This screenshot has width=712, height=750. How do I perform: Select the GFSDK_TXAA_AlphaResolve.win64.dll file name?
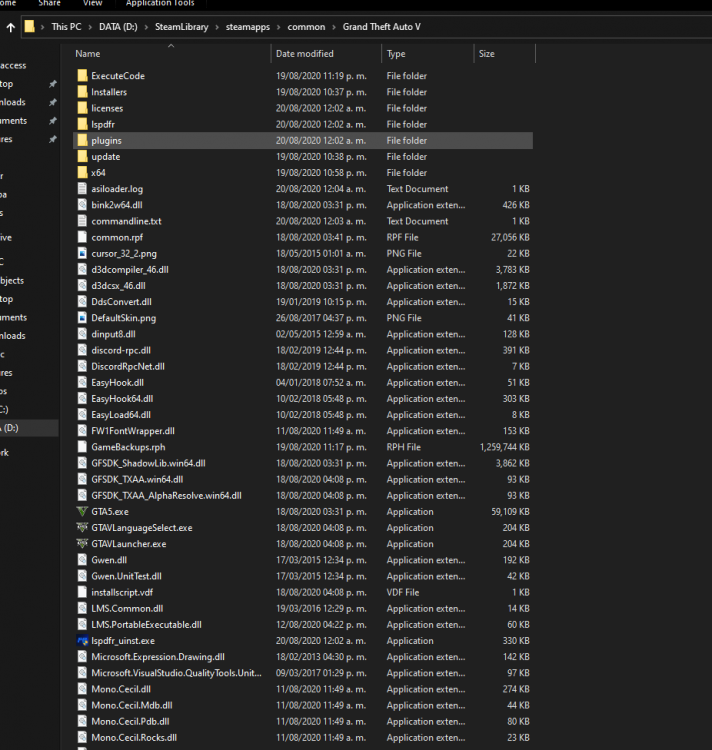166,496
